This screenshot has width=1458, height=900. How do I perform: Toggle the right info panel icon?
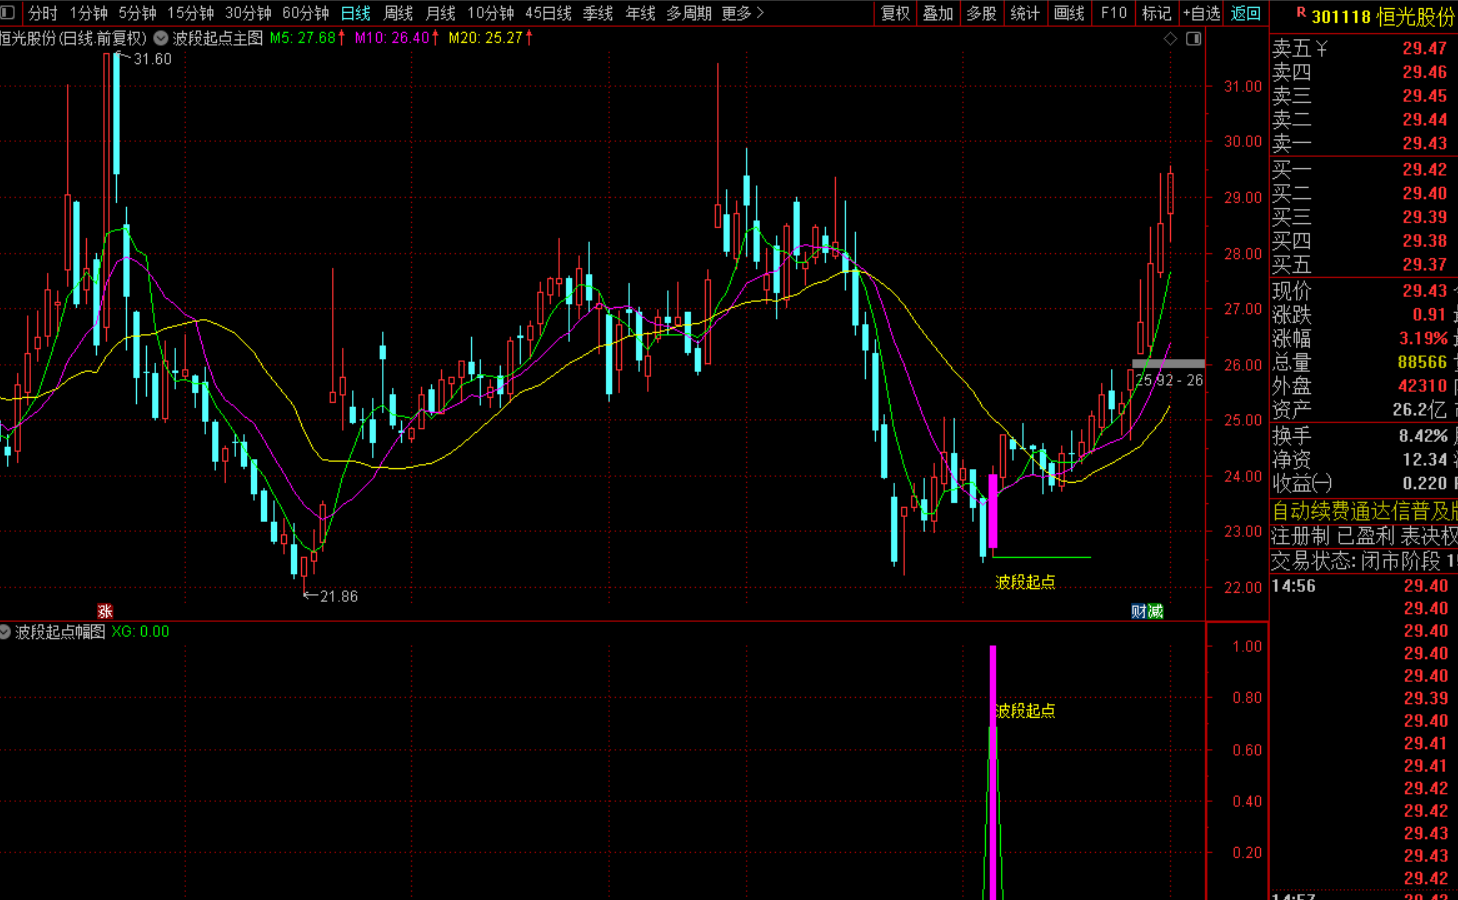coord(1193,38)
